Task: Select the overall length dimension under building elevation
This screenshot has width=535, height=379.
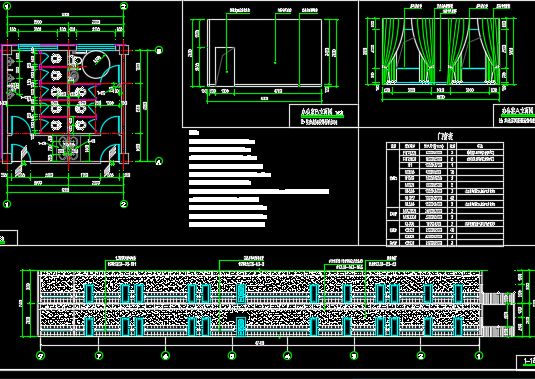Action: coord(259,344)
